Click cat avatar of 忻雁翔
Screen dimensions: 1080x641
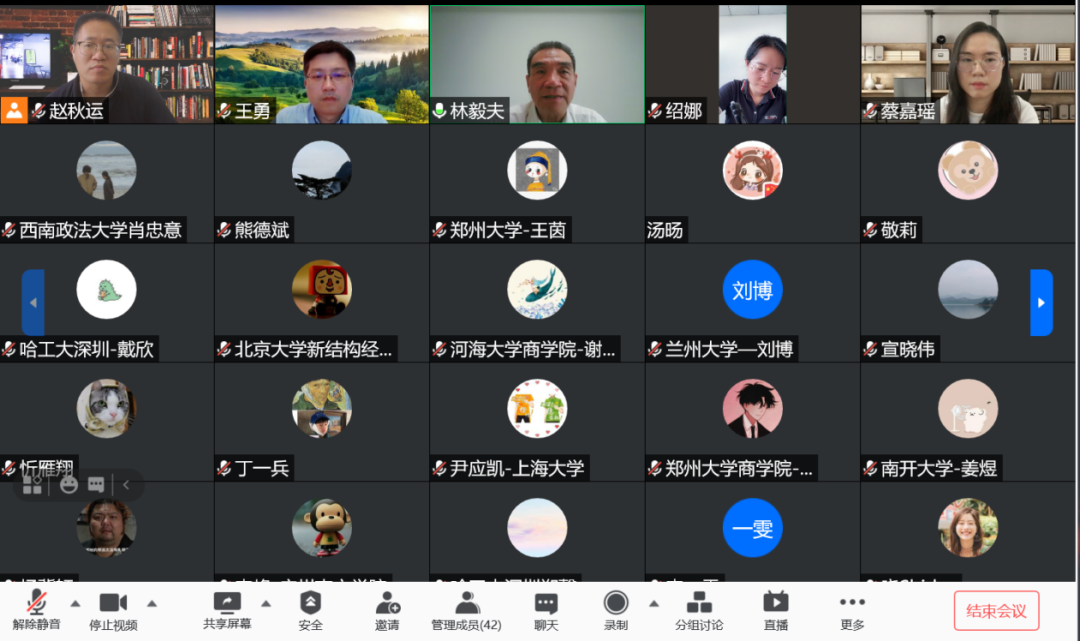pos(106,408)
